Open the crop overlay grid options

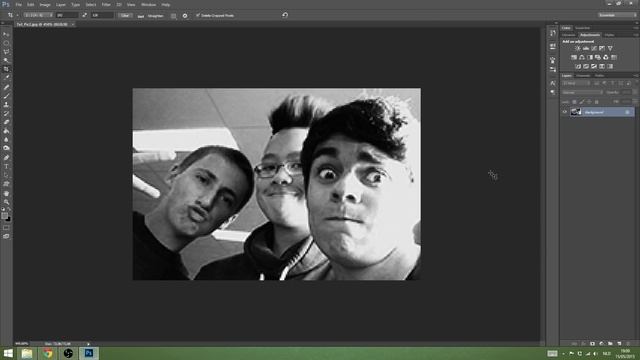click(x=173, y=16)
